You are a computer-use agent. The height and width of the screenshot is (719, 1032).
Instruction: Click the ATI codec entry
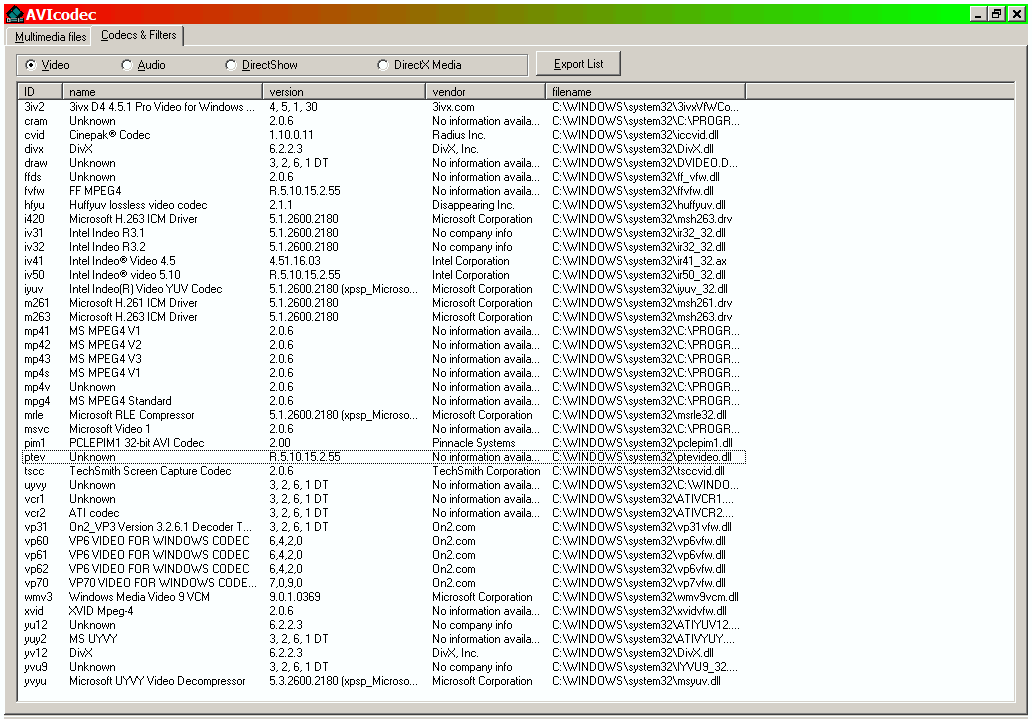[94, 513]
